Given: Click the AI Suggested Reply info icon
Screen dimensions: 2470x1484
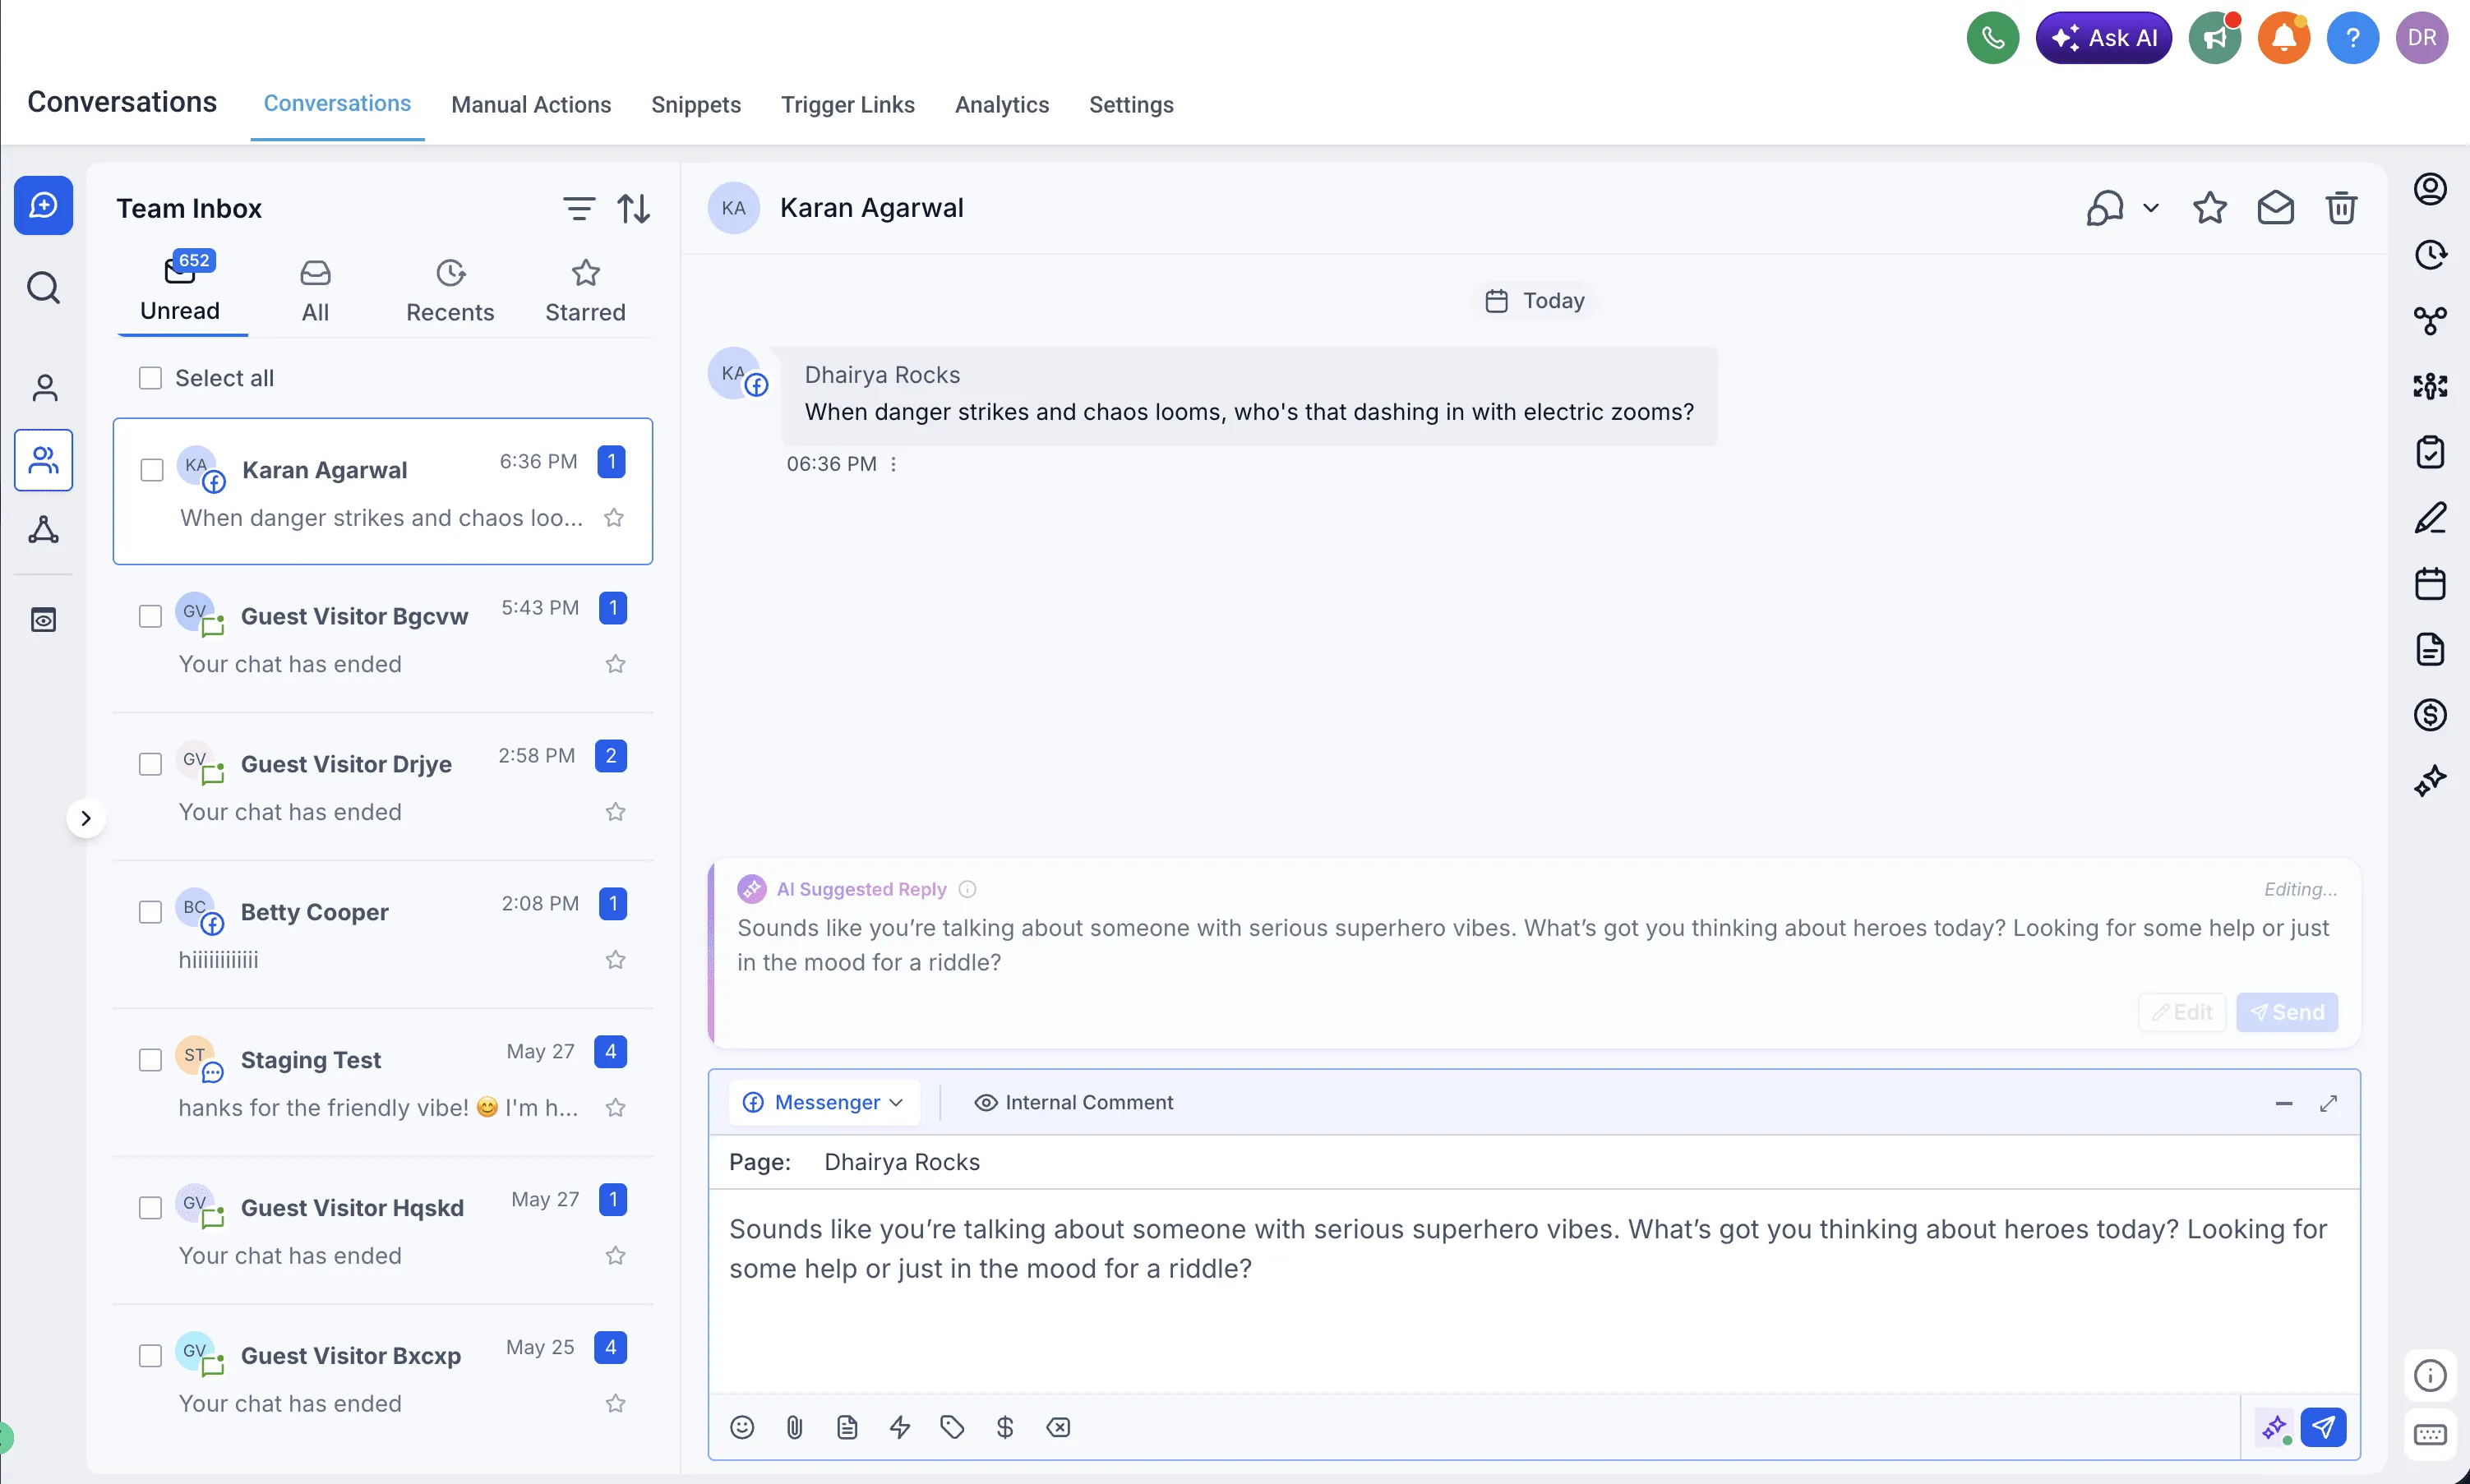Looking at the screenshot, I should pos(968,889).
